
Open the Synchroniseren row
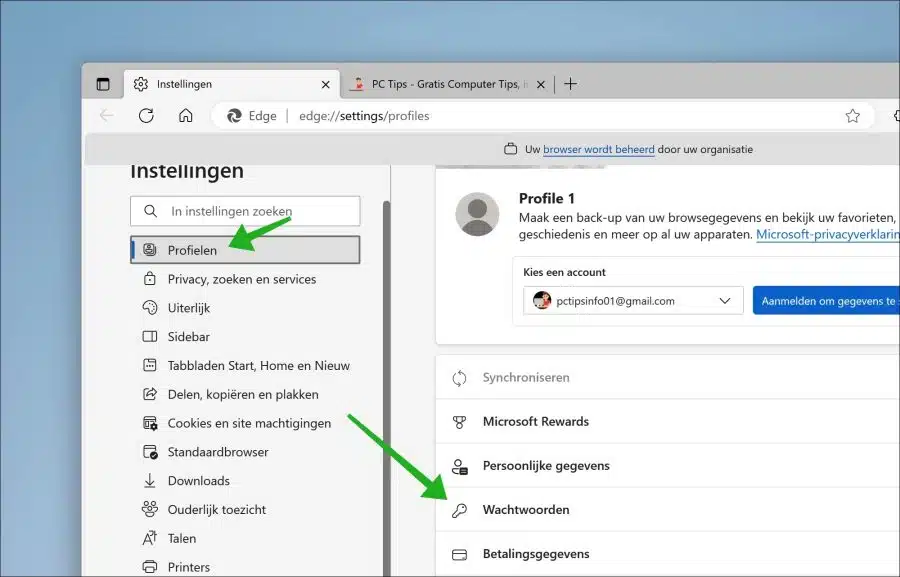[668, 377]
